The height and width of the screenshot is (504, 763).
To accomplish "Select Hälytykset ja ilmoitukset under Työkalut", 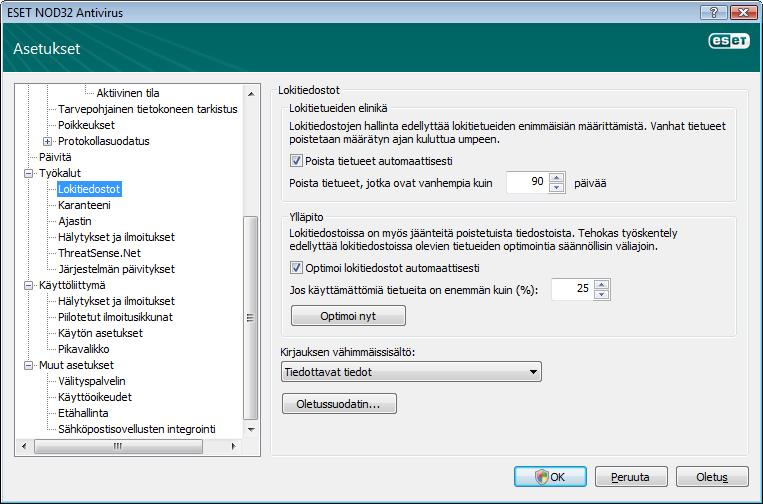I will coord(116,237).
